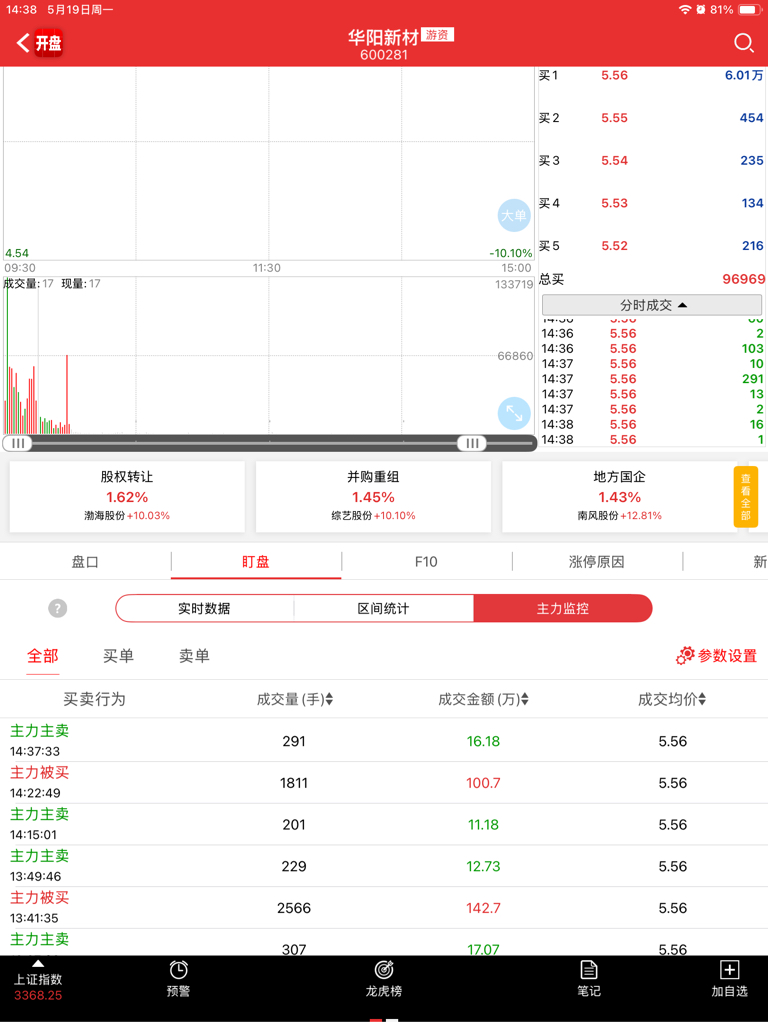Viewport: 768px width, 1024px height.
Task: Open the 龙虎榜 target icon
Action: tap(383, 978)
